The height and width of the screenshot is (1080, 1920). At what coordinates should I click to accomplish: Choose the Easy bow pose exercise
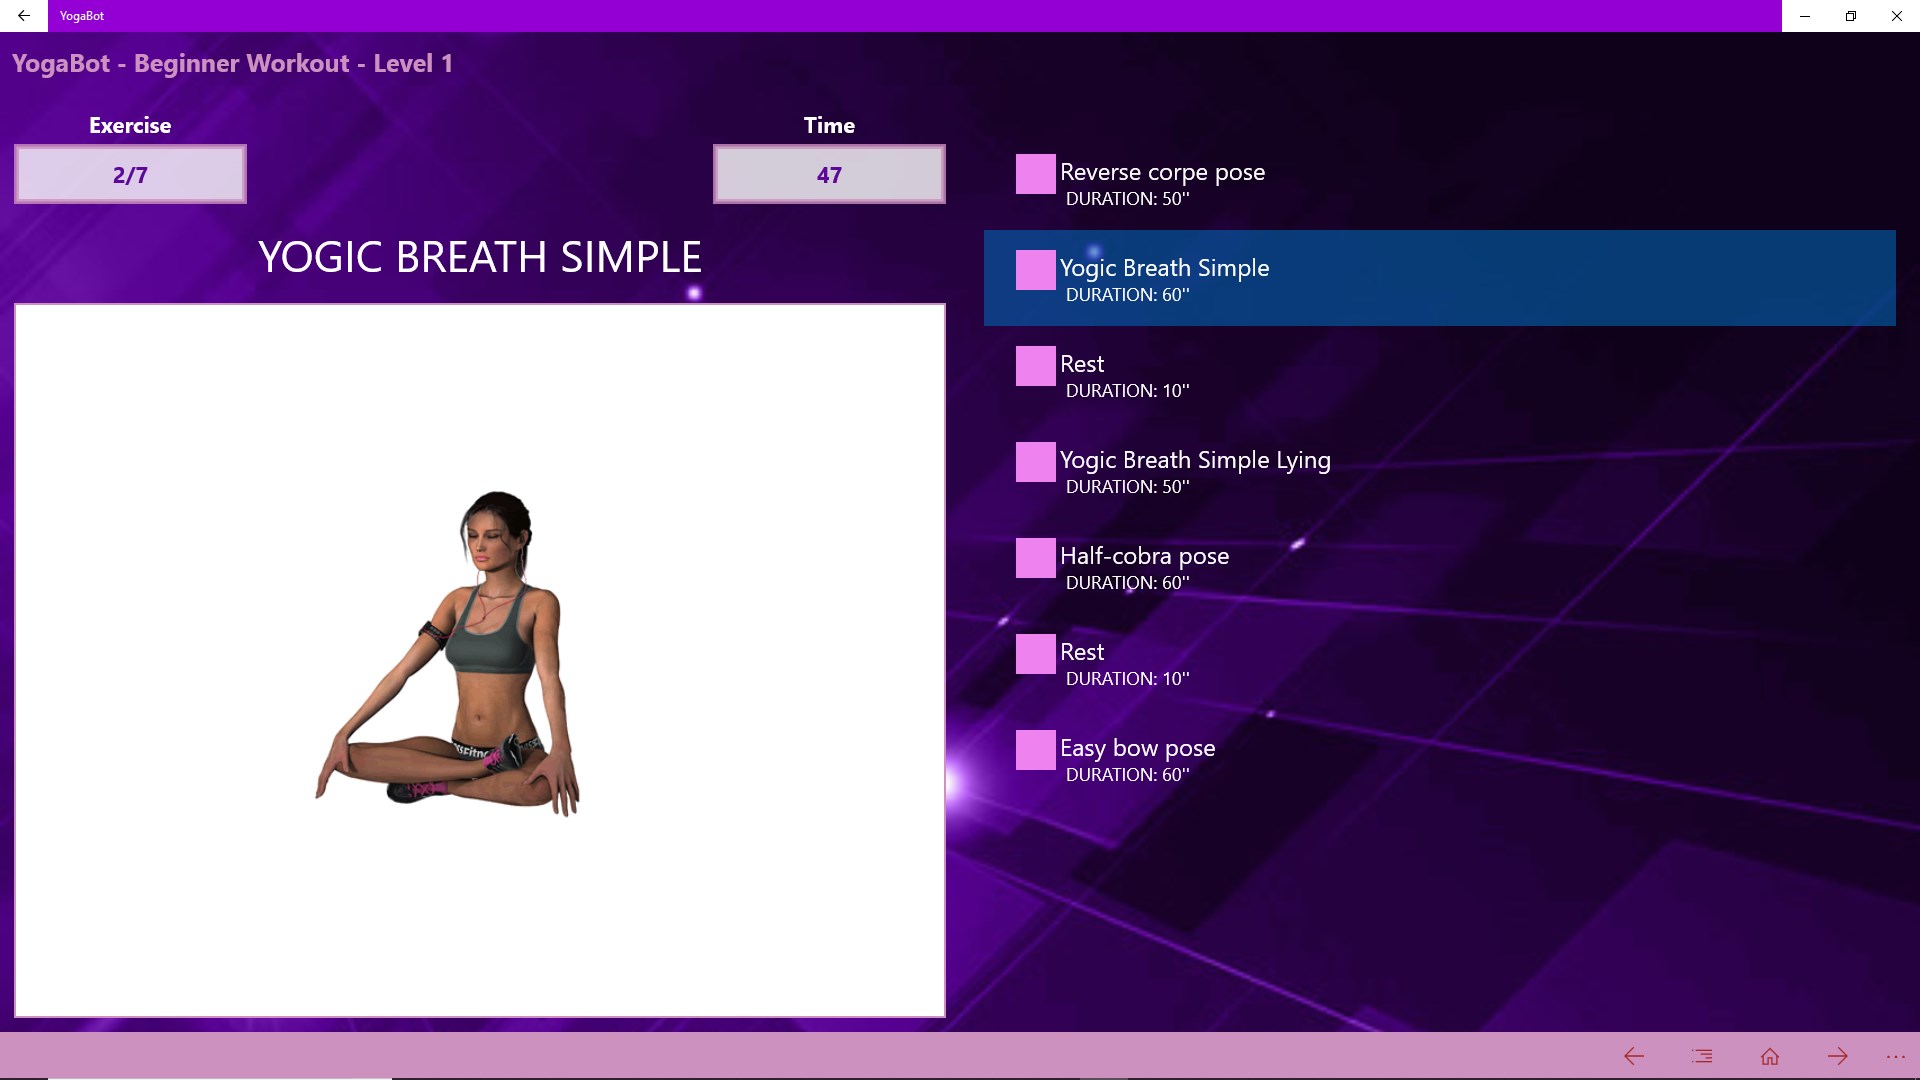(1137, 749)
